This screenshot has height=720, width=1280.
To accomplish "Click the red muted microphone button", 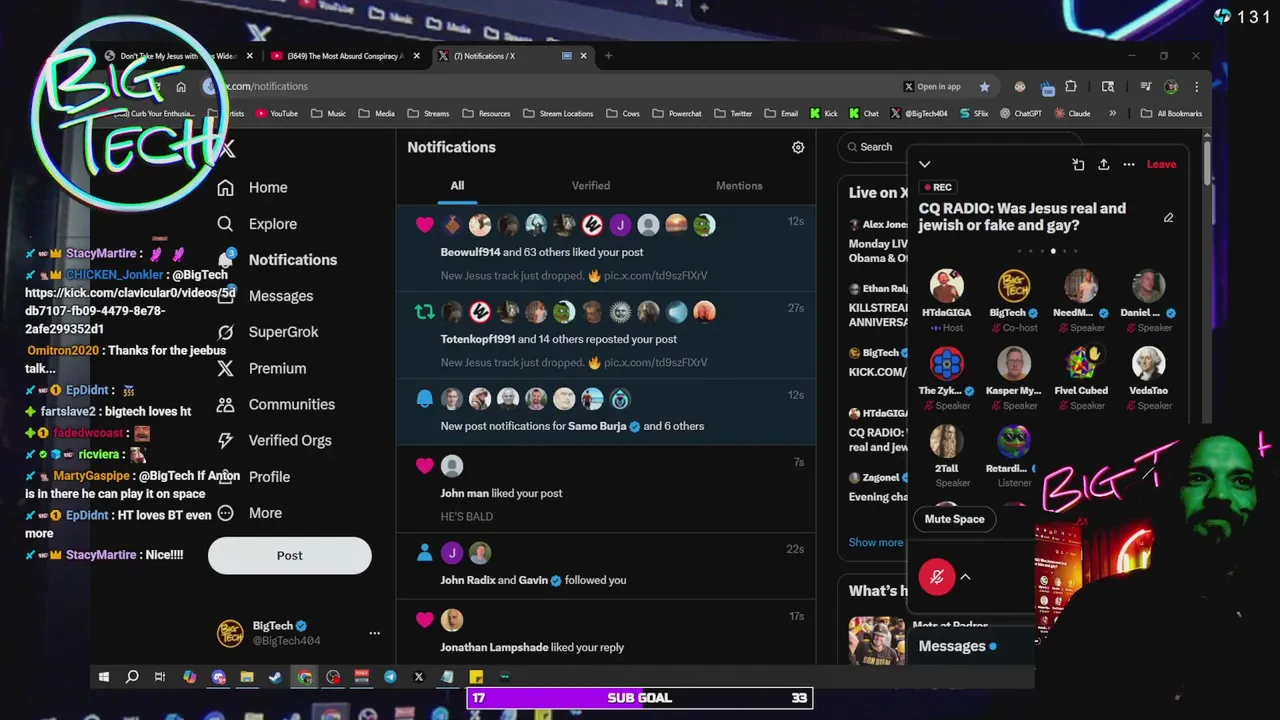I will click(937, 577).
